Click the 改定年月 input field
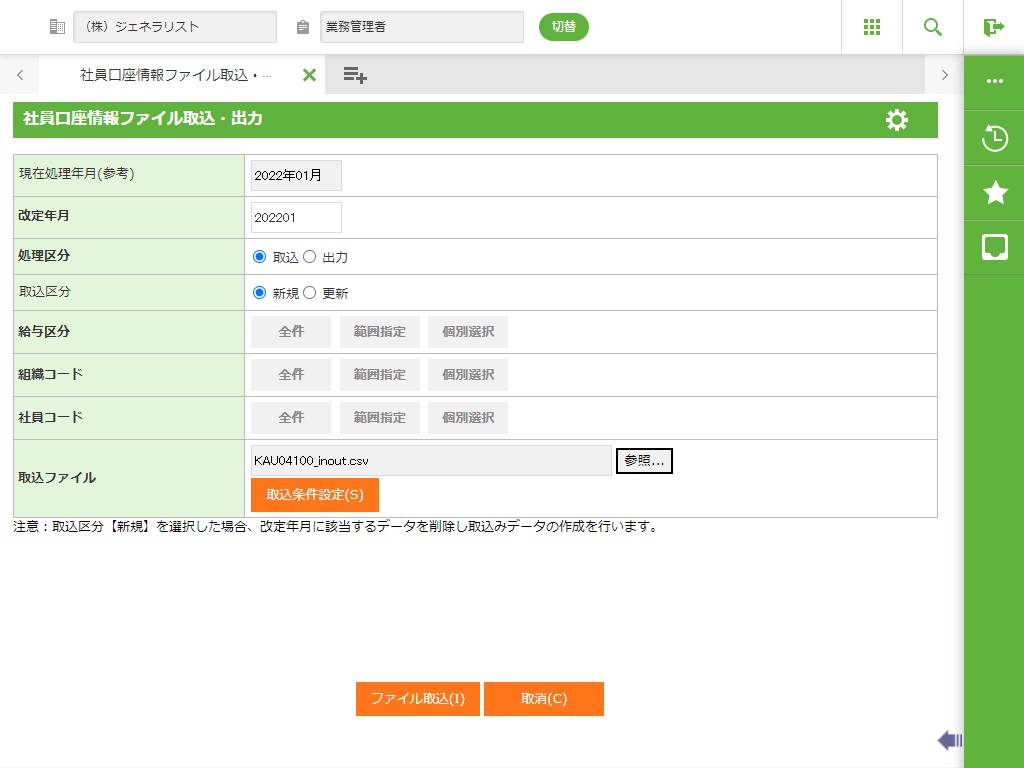The height and width of the screenshot is (768, 1024). click(296, 217)
